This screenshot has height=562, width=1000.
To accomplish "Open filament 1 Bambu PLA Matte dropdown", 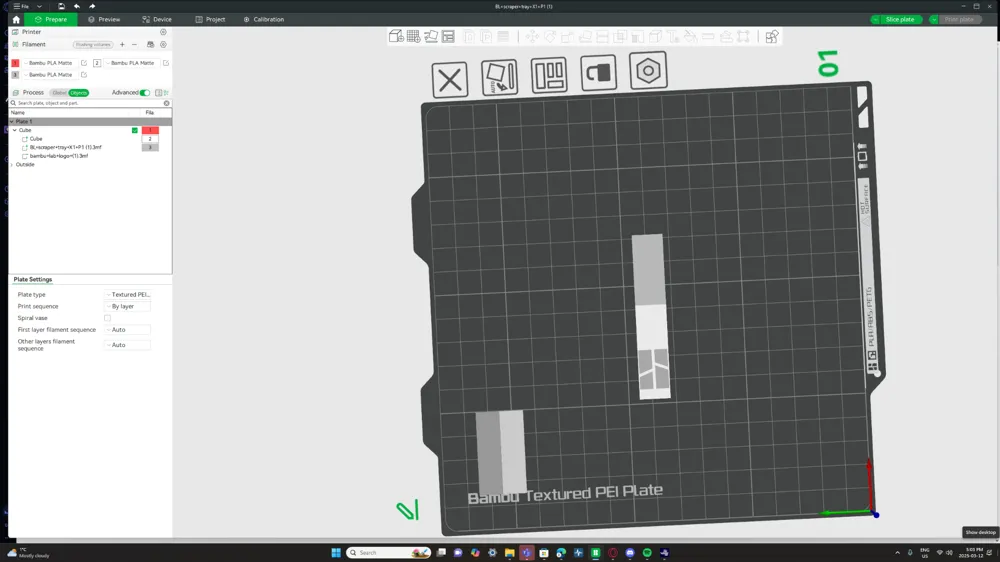I will [x=50, y=63].
